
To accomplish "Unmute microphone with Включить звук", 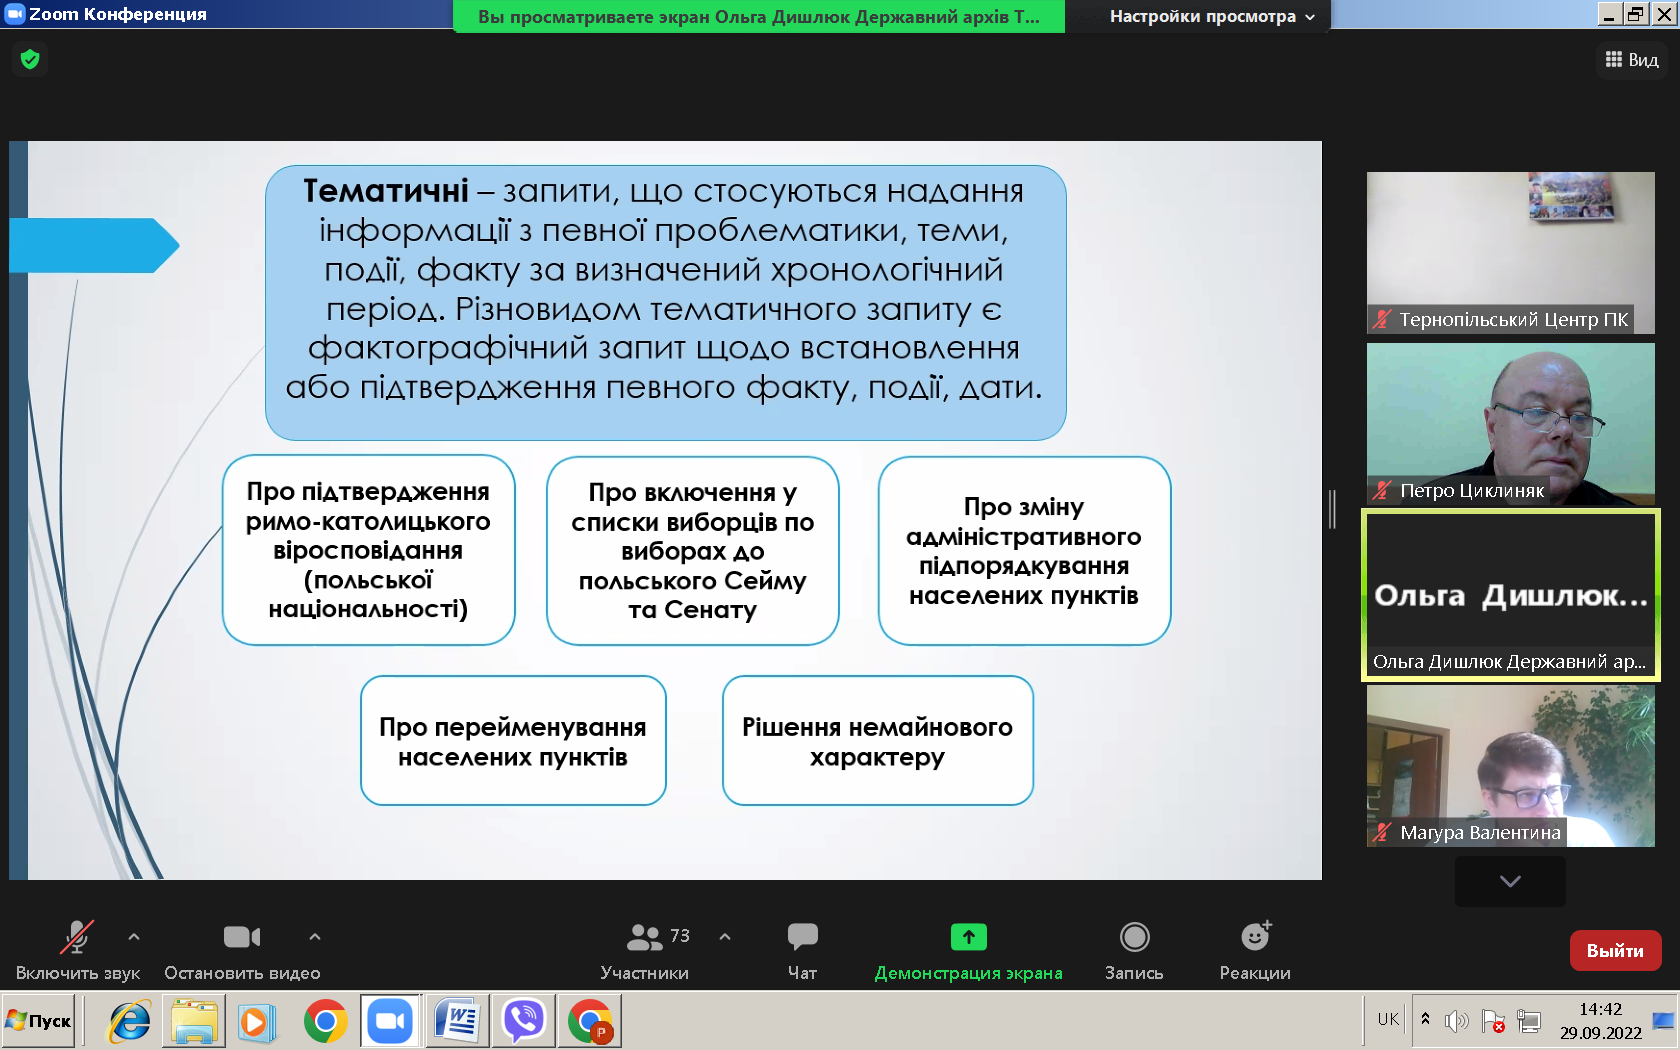I will (77, 950).
